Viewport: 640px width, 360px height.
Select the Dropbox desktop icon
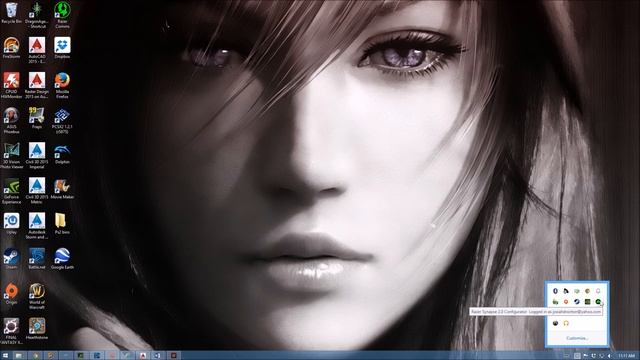pyautogui.click(x=62, y=48)
